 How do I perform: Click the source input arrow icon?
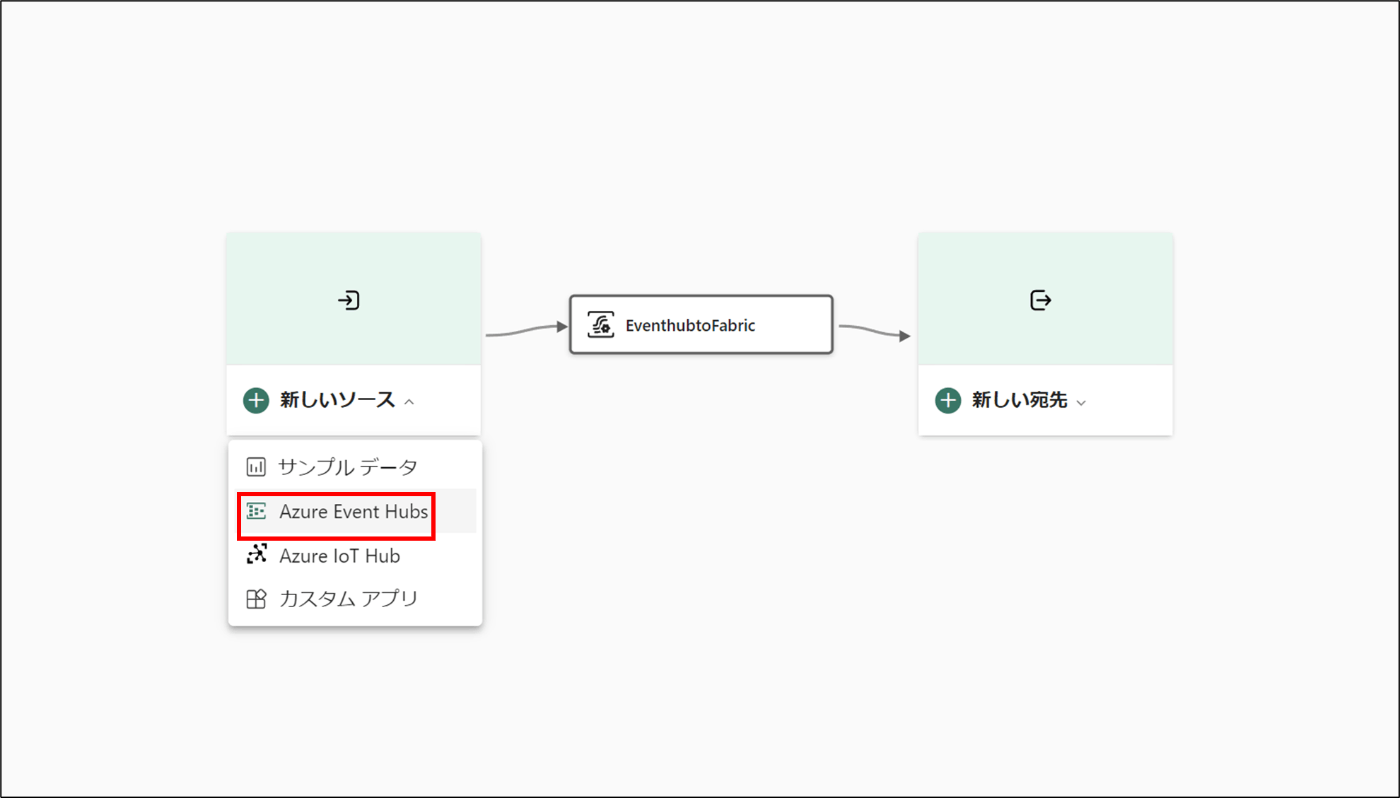(348, 300)
